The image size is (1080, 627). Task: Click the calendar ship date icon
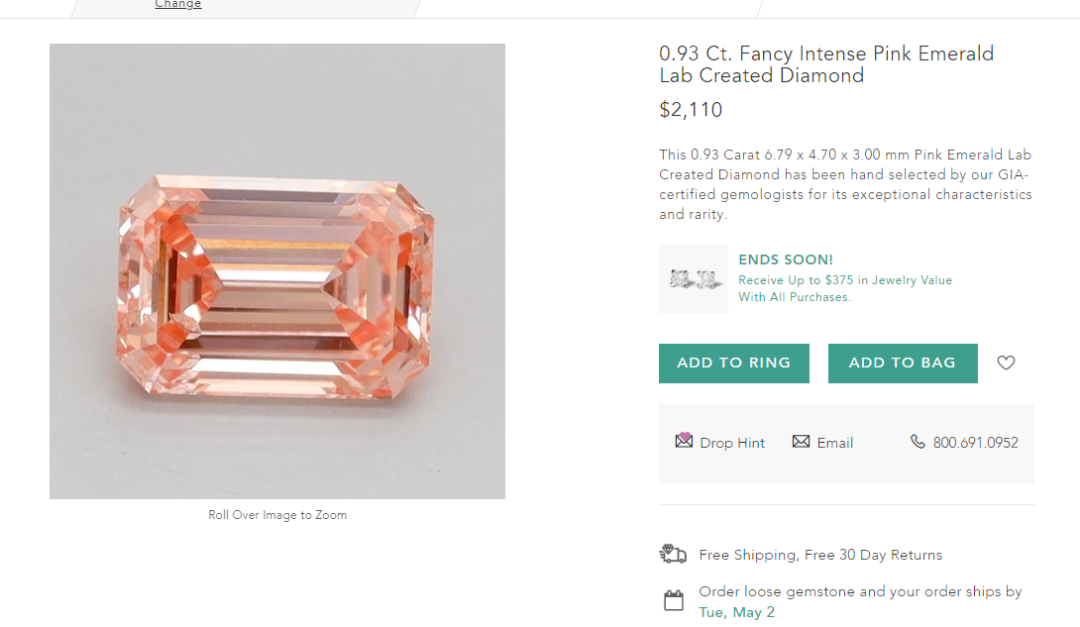[x=674, y=601]
